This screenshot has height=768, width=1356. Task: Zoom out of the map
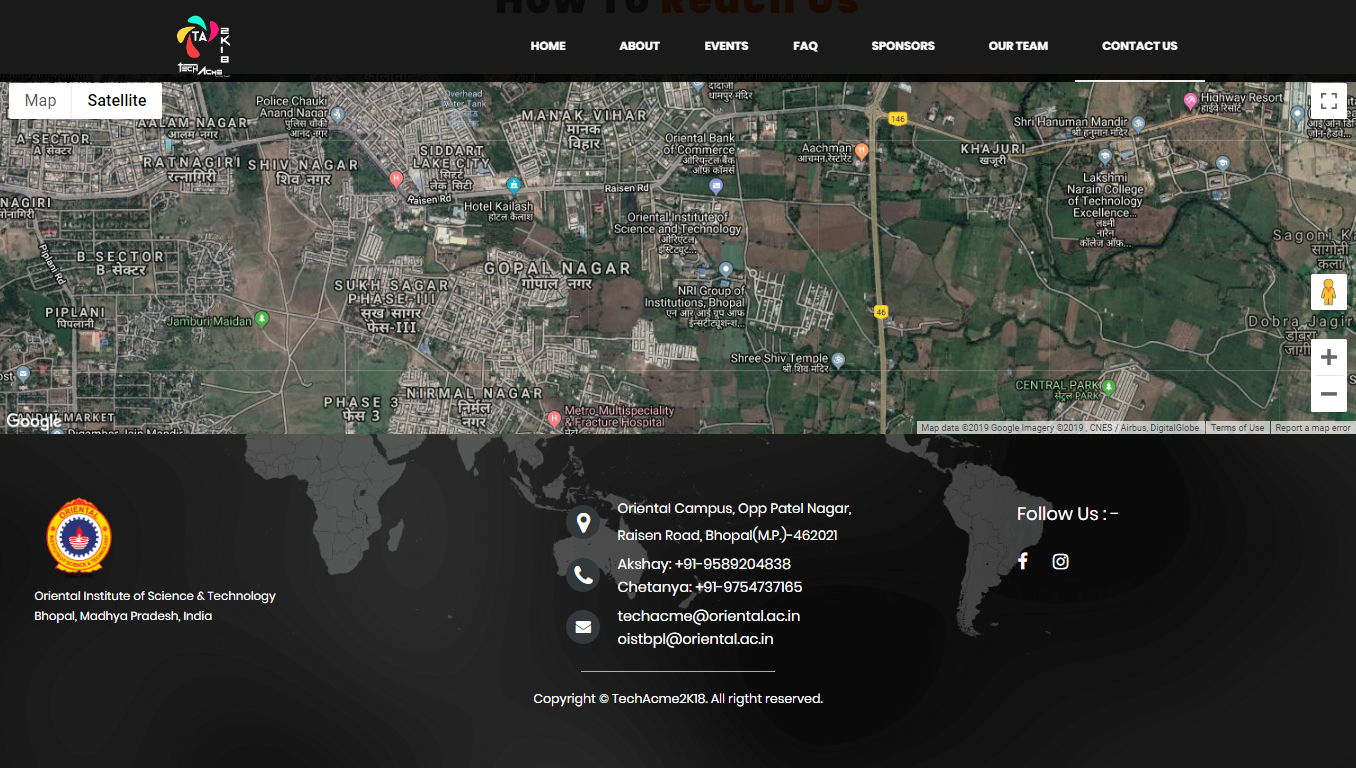coord(1328,394)
